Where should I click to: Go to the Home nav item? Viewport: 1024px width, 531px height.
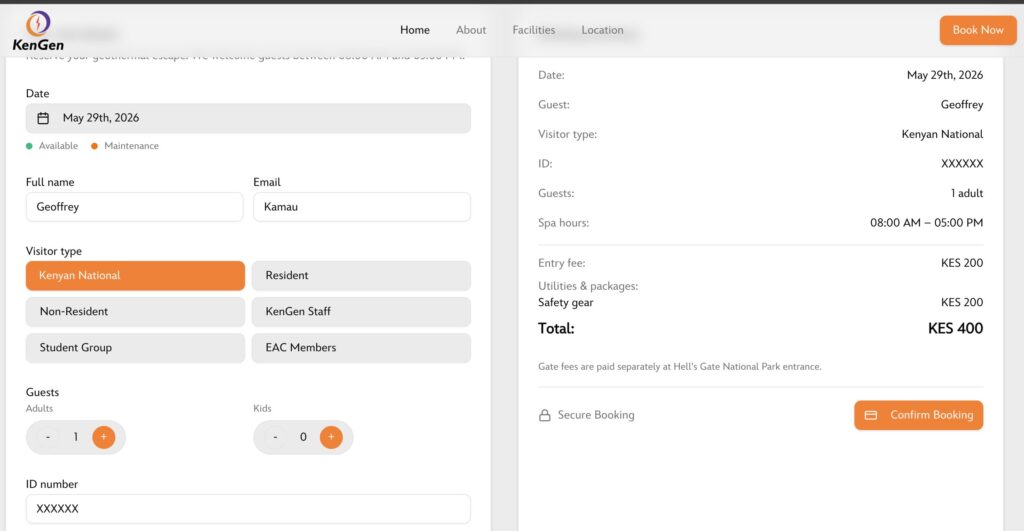pos(415,30)
